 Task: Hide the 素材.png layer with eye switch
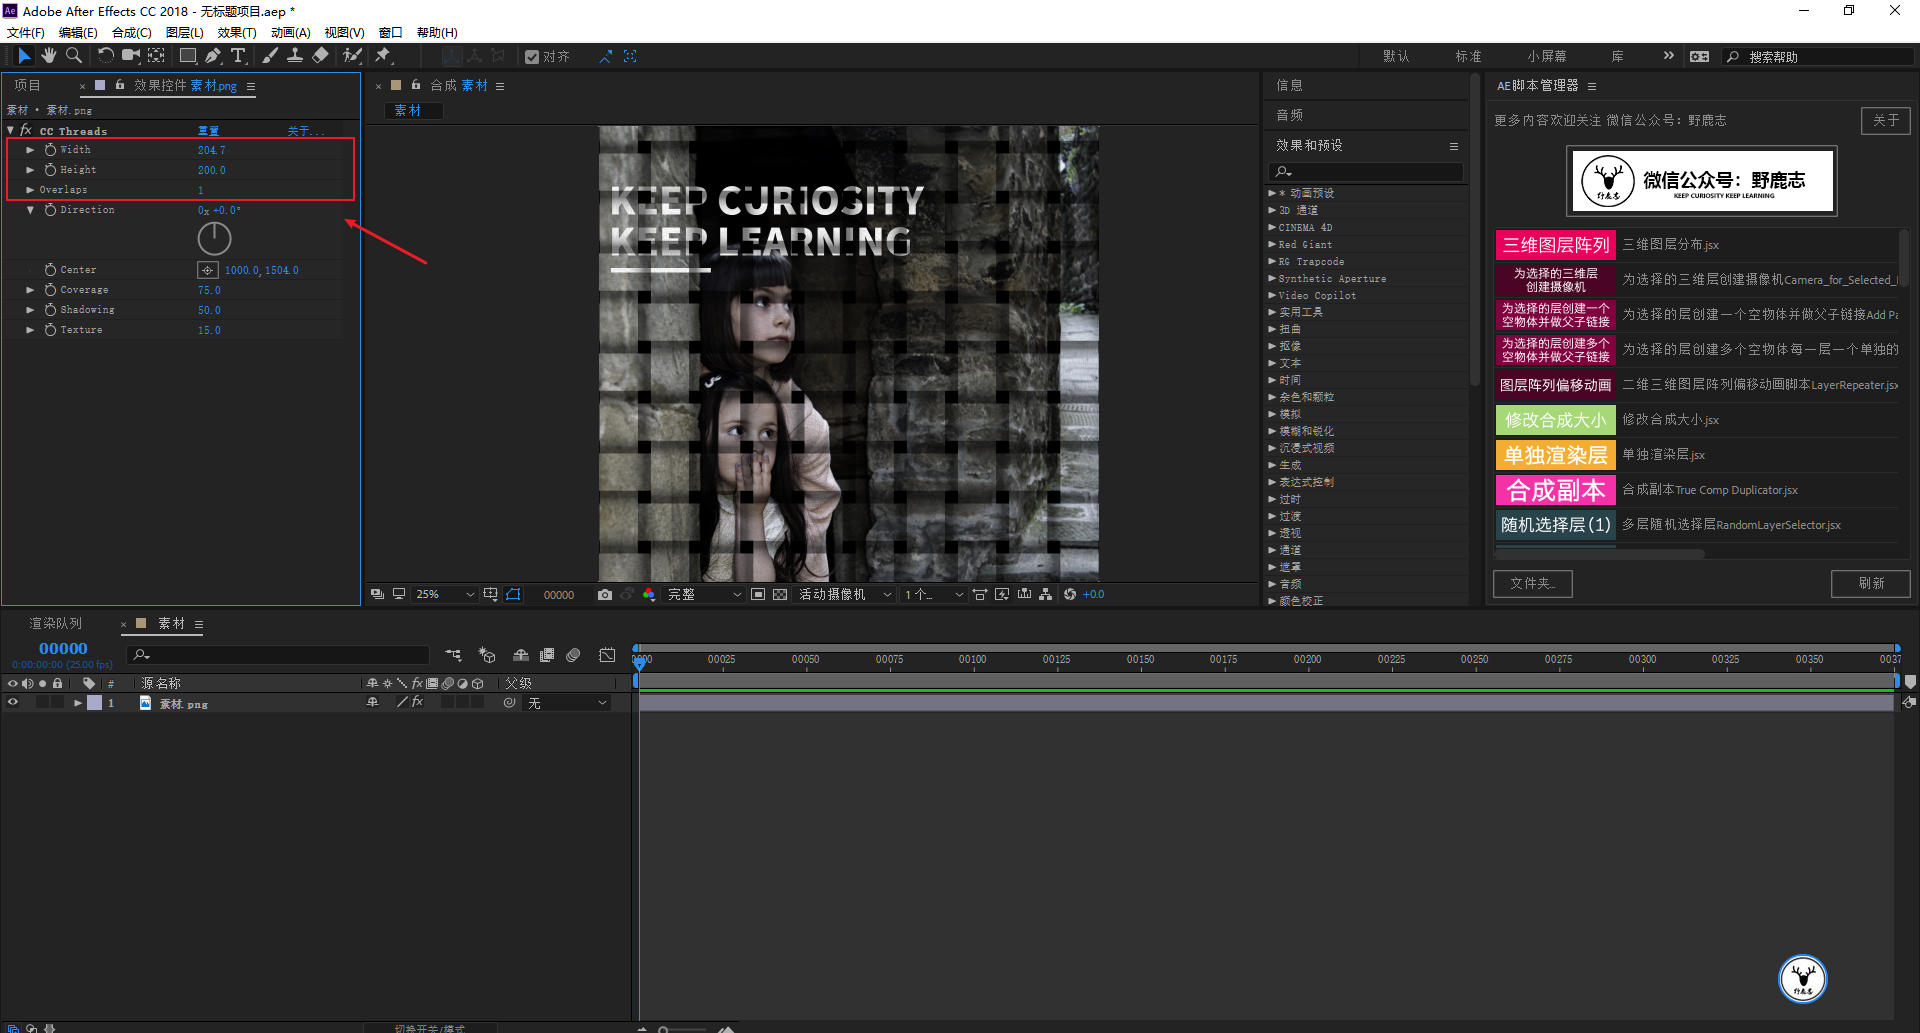point(13,703)
